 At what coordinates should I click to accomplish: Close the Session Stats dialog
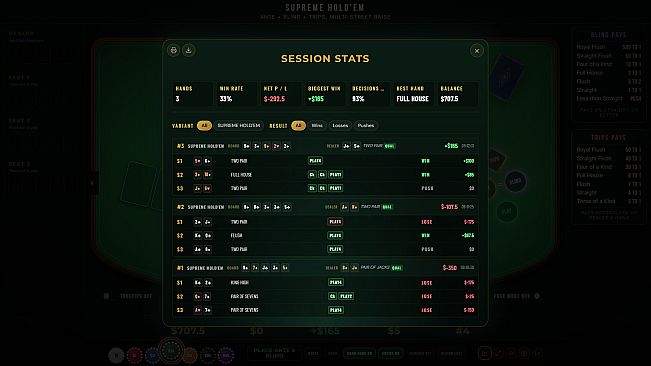coord(477,51)
